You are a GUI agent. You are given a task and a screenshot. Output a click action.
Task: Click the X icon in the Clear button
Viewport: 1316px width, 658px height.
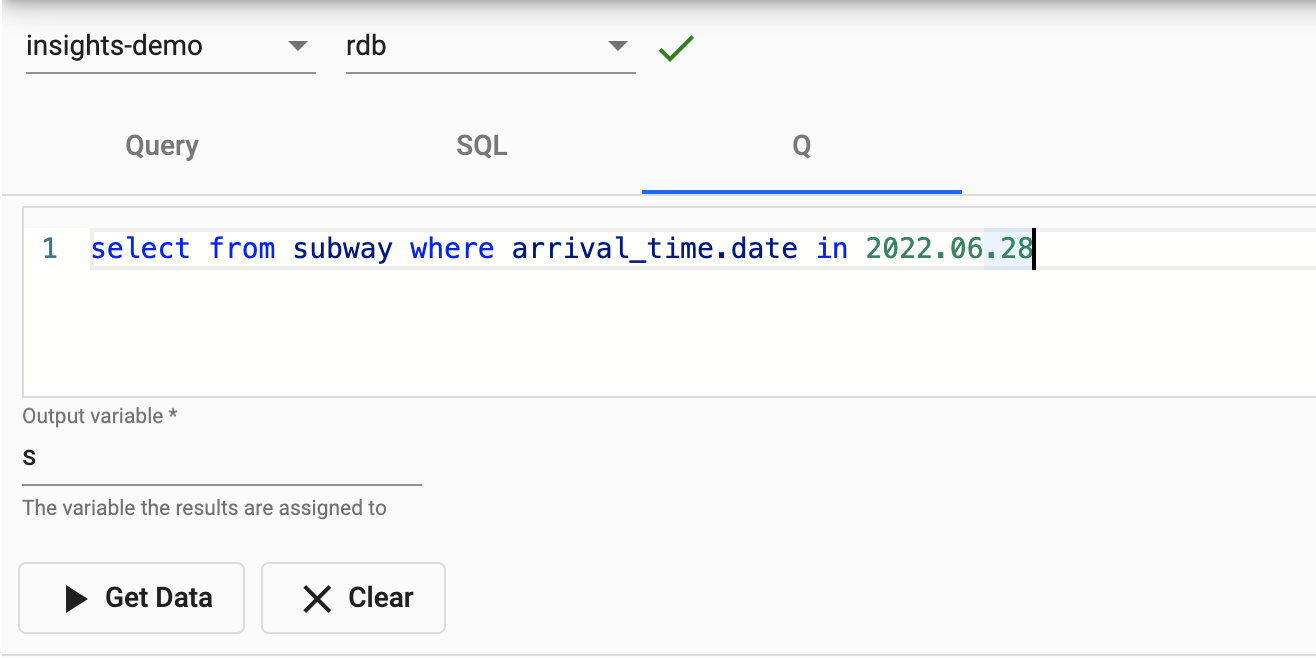click(317, 598)
